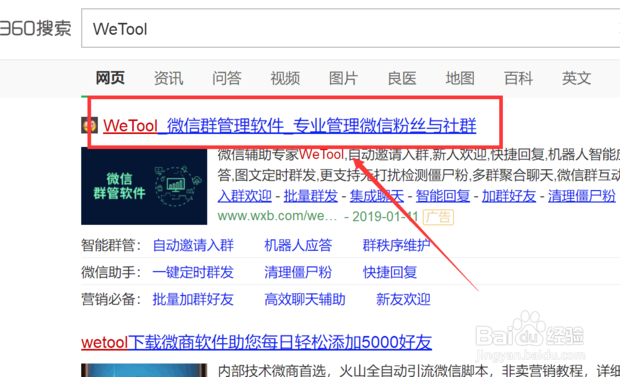Open the 自动邀请入群 link
This screenshot has height=377, width=620.
(193, 245)
